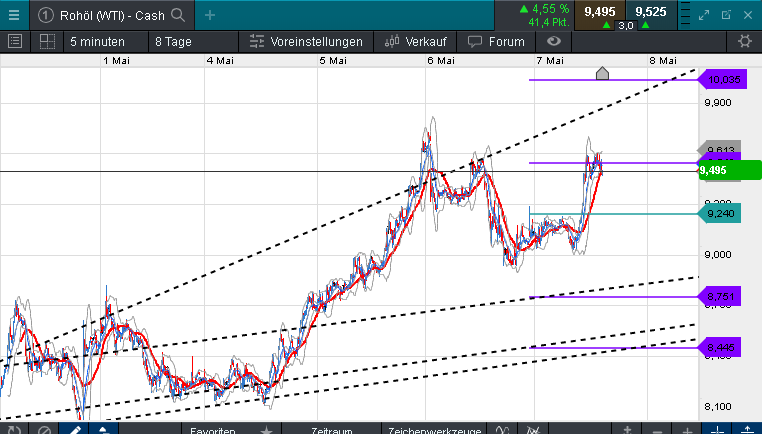This screenshot has height=434, width=762.
Task: Click the buy price 9,525 box
Action: 651,15
